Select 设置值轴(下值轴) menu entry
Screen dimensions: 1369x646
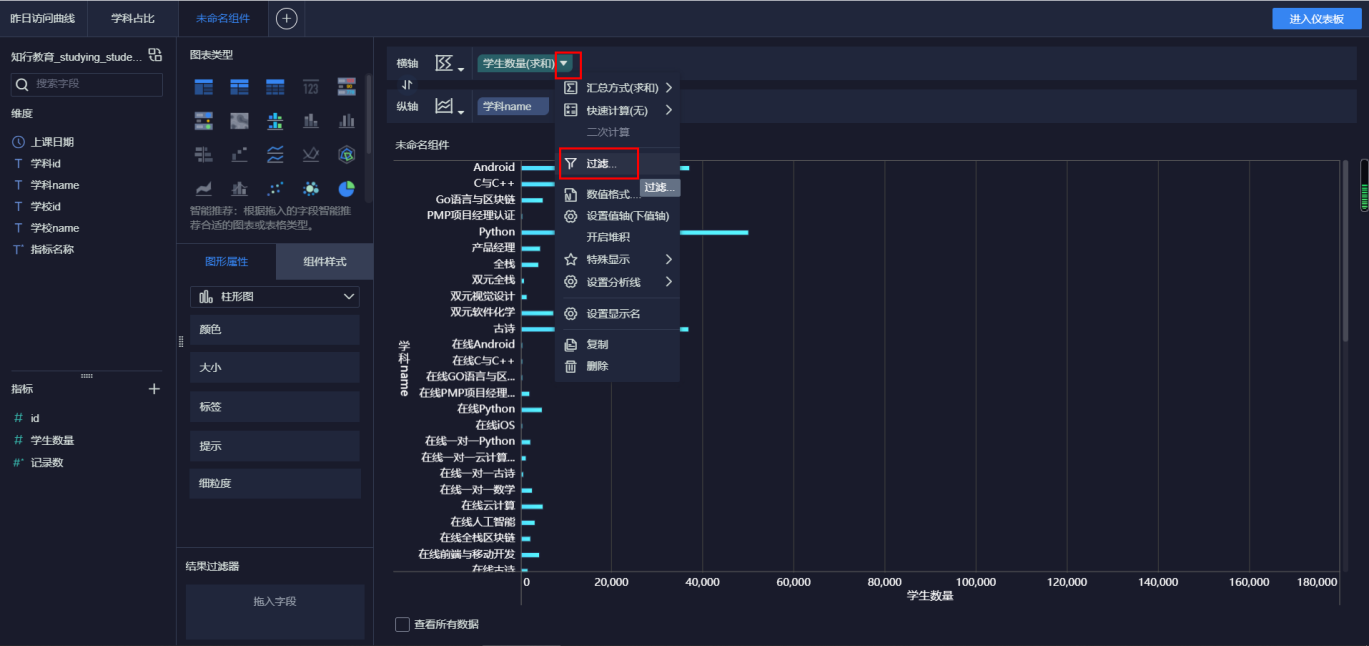(617, 216)
